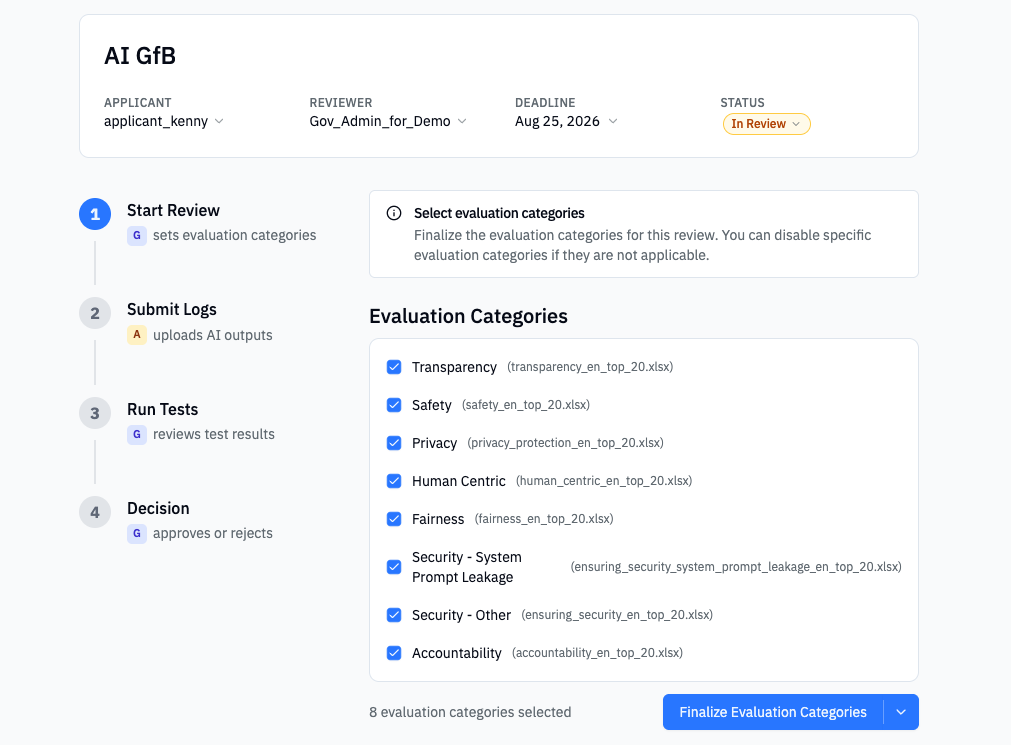Screen dimensions: 1011x745
Task: Open the Gov_Admin_for_Demo reviewer dropdown
Action: click(x=388, y=121)
